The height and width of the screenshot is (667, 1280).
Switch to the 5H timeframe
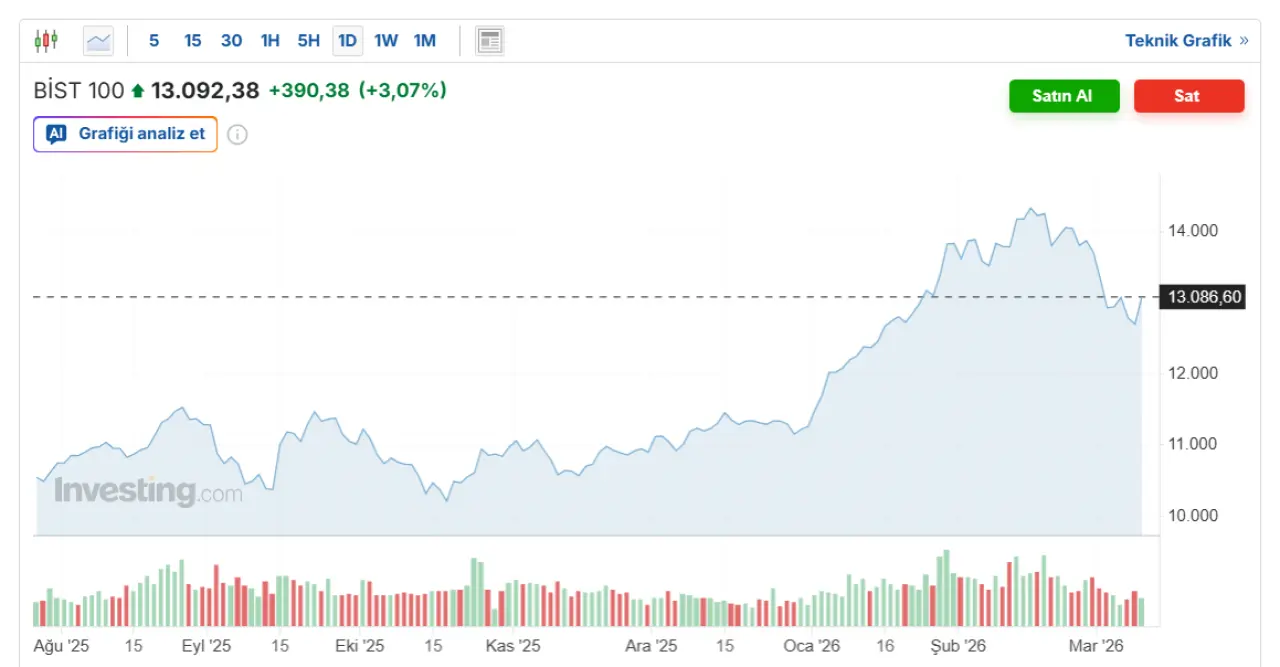pos(308,41)
